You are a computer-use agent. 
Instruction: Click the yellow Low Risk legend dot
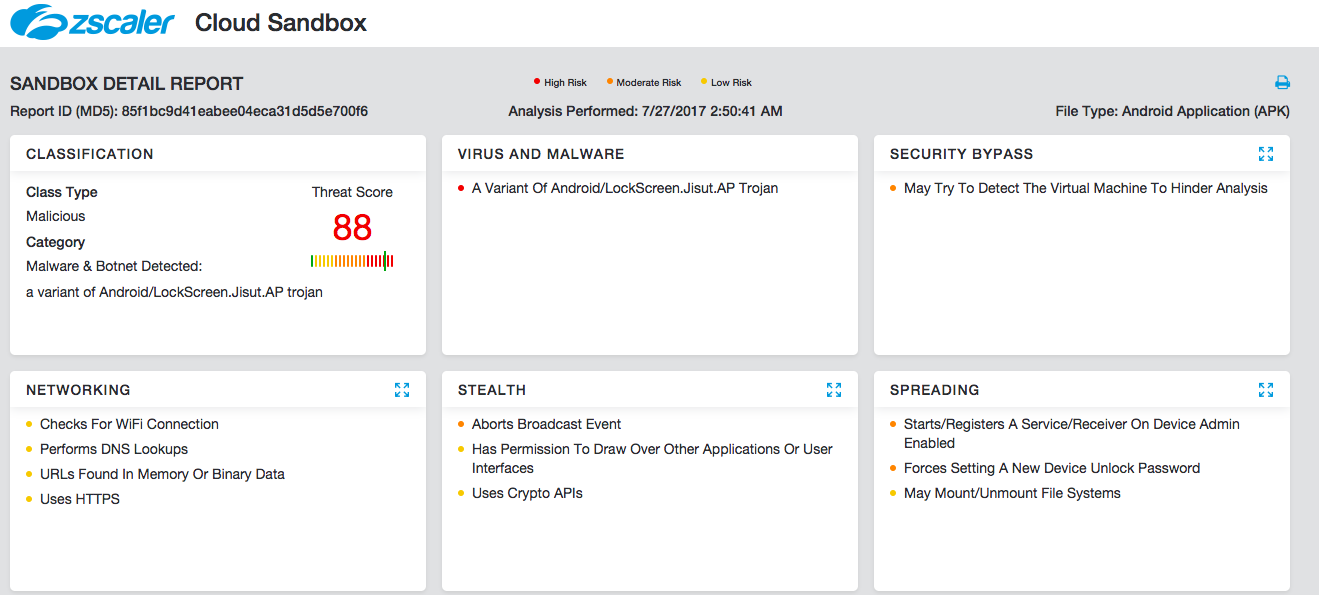[x=704, y=82]
